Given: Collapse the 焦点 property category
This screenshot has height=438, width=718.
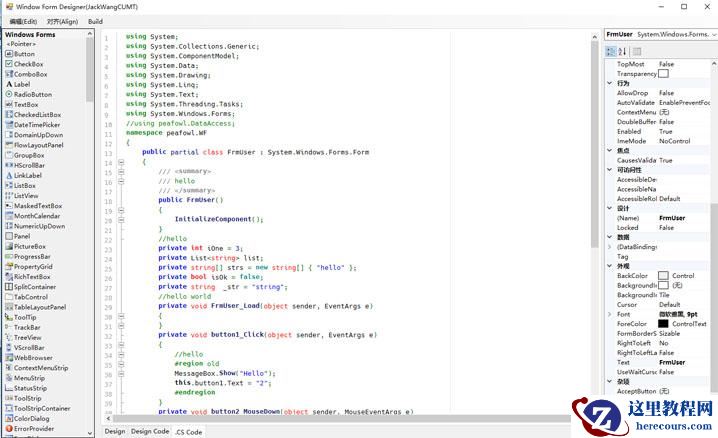Looking at the screenshot, I should [x=609, y=151].
